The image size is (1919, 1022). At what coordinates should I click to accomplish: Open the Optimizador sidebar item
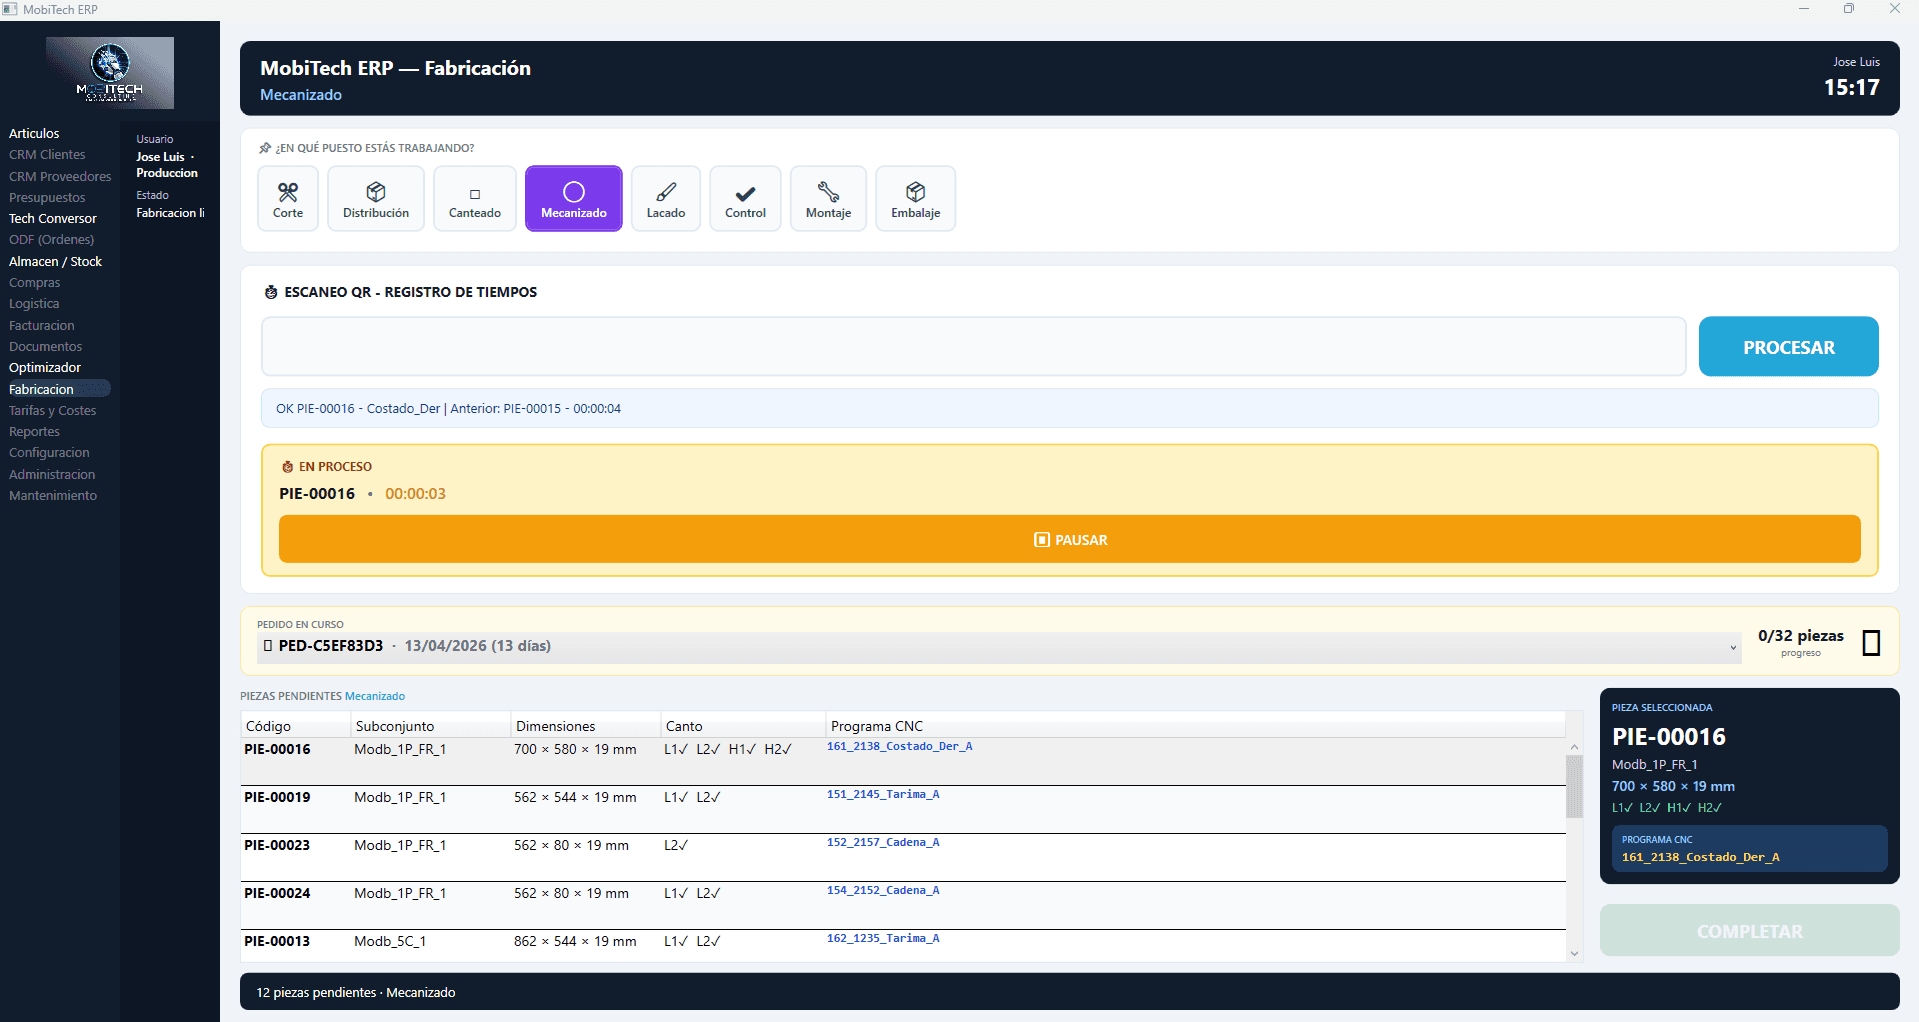tap(45, 368)
